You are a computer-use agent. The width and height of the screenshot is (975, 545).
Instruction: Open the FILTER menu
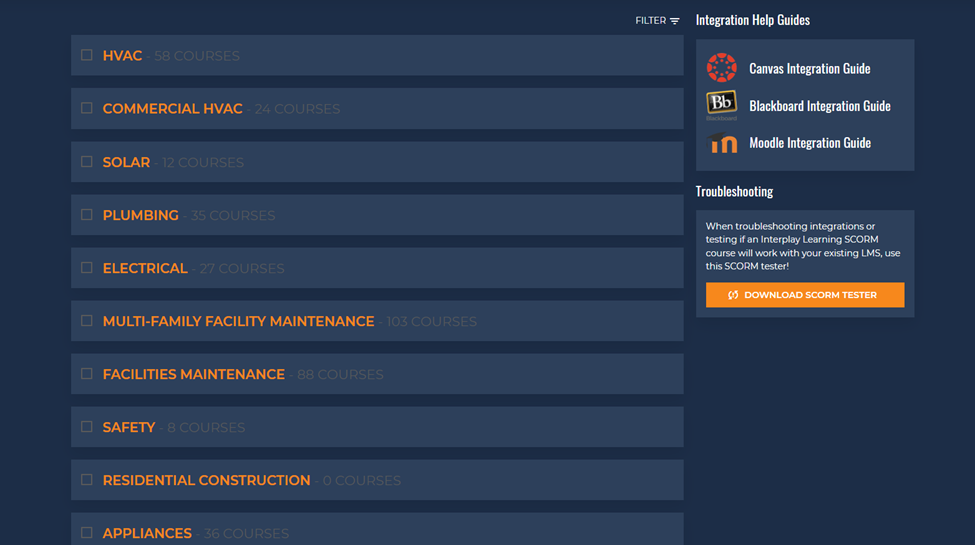pos(657,21)
